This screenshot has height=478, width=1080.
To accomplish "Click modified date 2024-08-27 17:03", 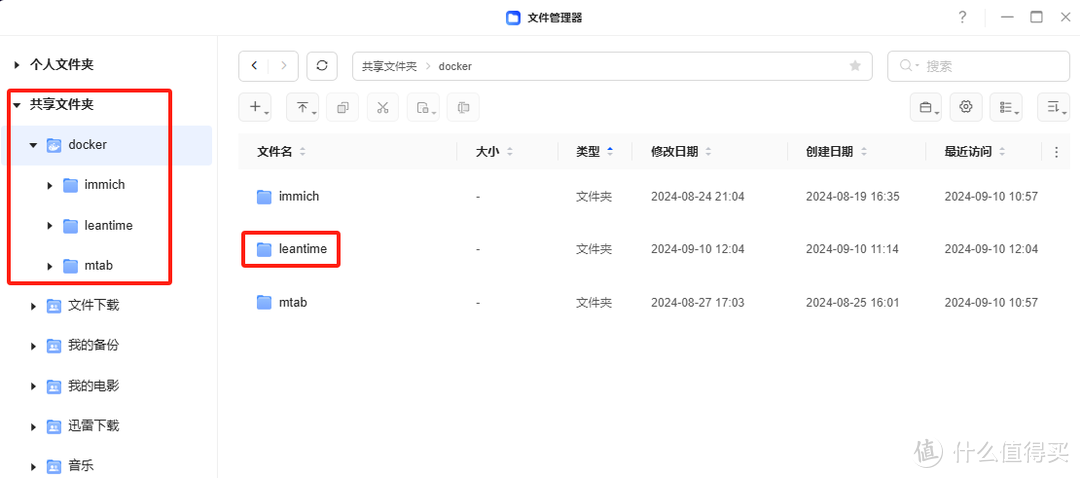I will (x=698, y=302).
